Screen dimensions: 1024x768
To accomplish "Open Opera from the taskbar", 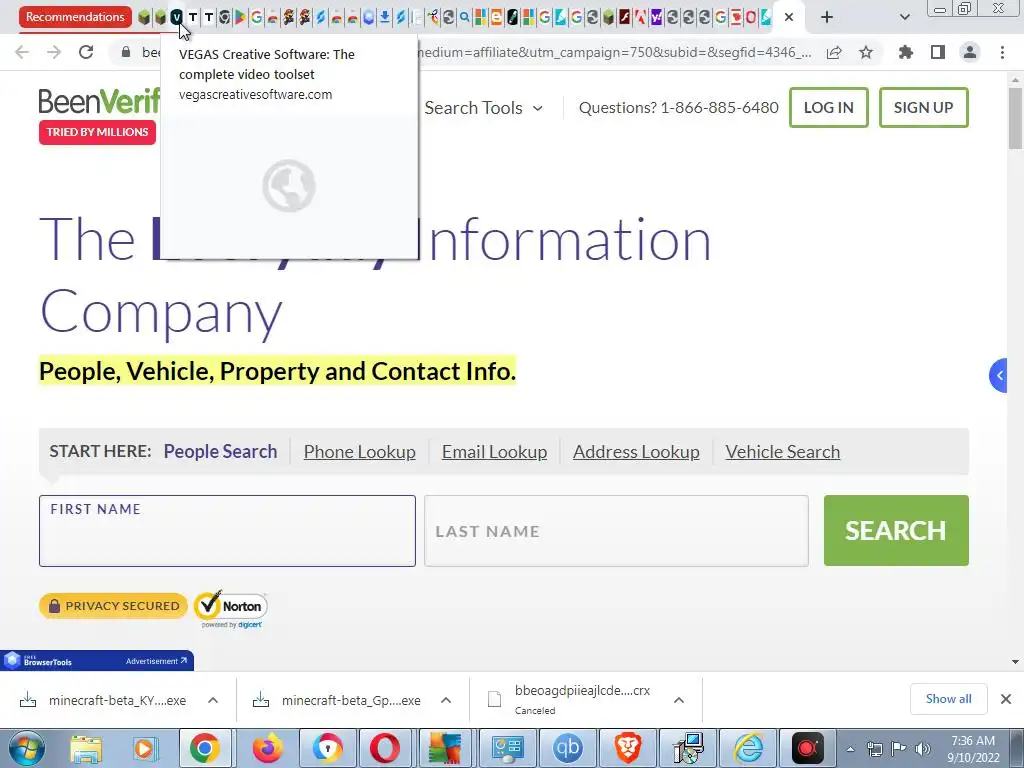I will coord(385,748).
